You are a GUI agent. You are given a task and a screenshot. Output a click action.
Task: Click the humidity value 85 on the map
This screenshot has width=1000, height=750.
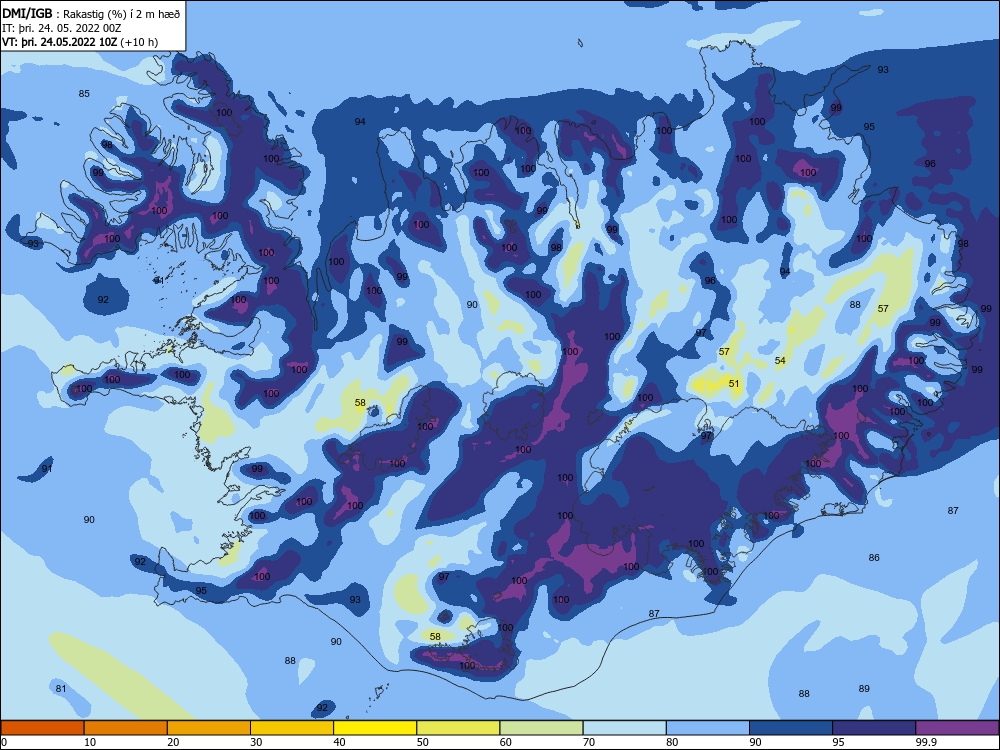(x=84, y=94)
